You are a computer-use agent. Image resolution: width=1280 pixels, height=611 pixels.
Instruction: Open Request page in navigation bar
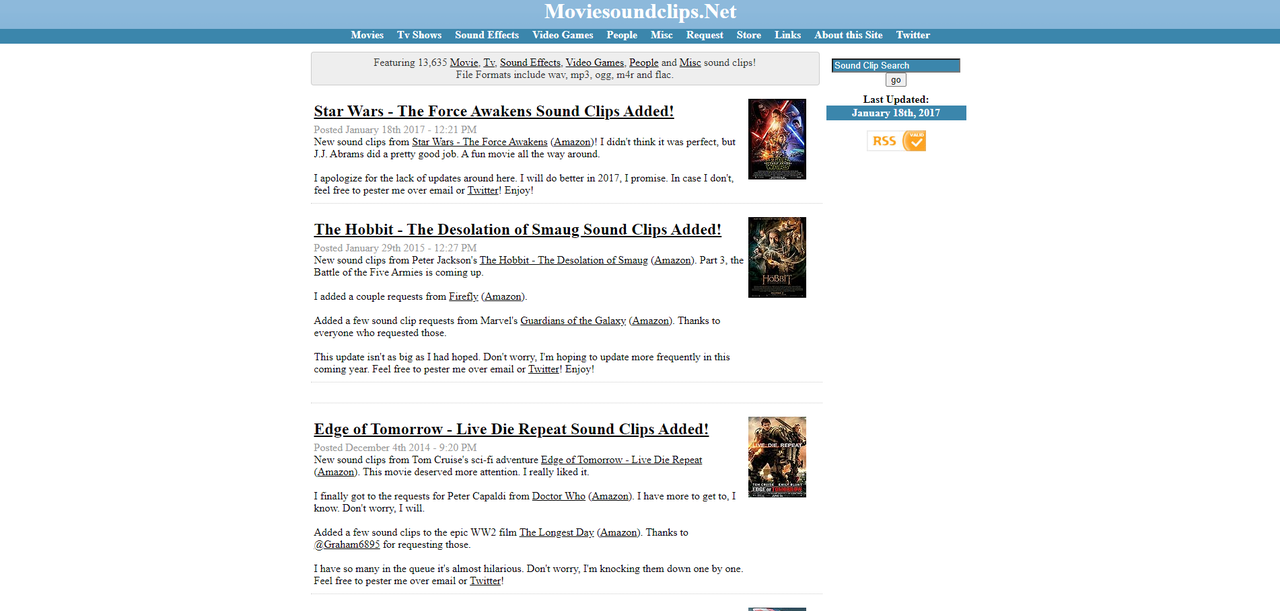click(705, 35)
